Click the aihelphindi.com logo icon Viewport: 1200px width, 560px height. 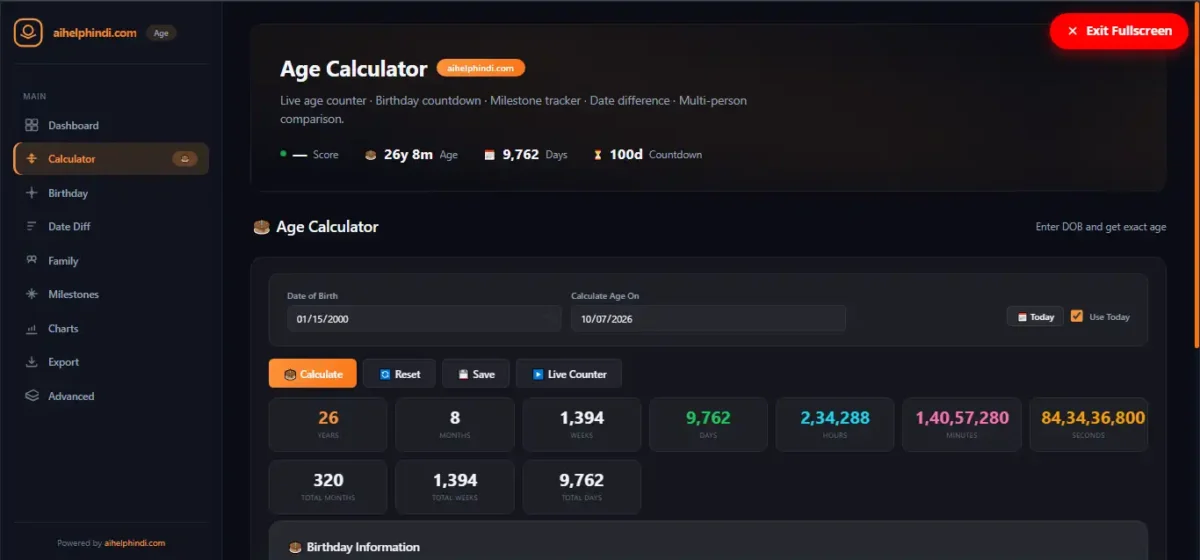coord(28,32)
